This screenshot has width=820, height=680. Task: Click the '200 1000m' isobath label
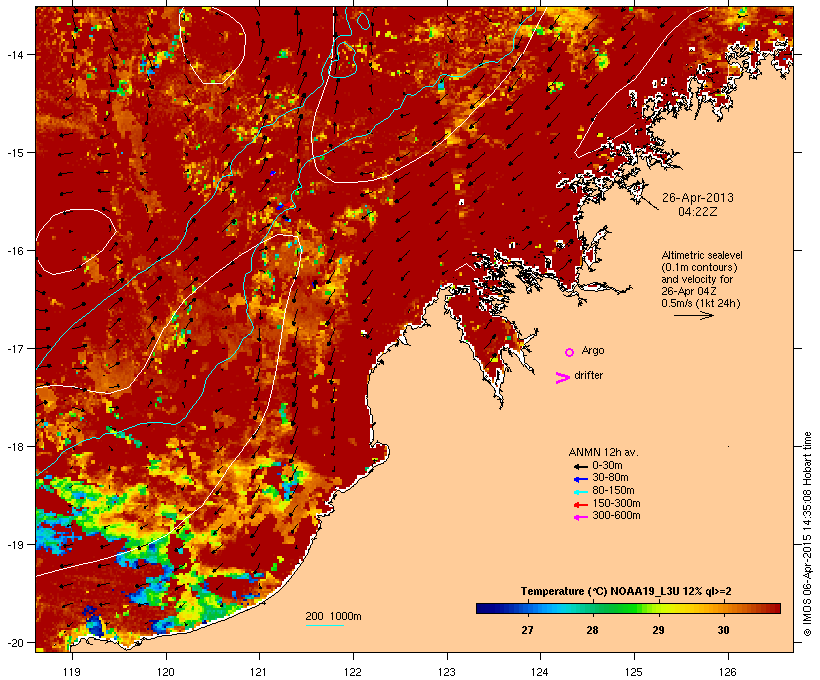click(x=333, y=616)
